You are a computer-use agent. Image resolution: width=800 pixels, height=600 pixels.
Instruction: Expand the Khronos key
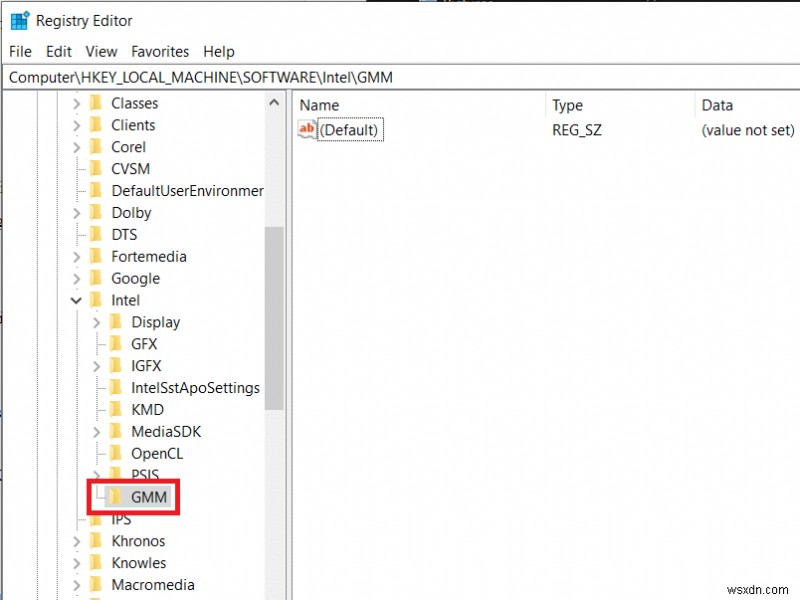point(77,541)
